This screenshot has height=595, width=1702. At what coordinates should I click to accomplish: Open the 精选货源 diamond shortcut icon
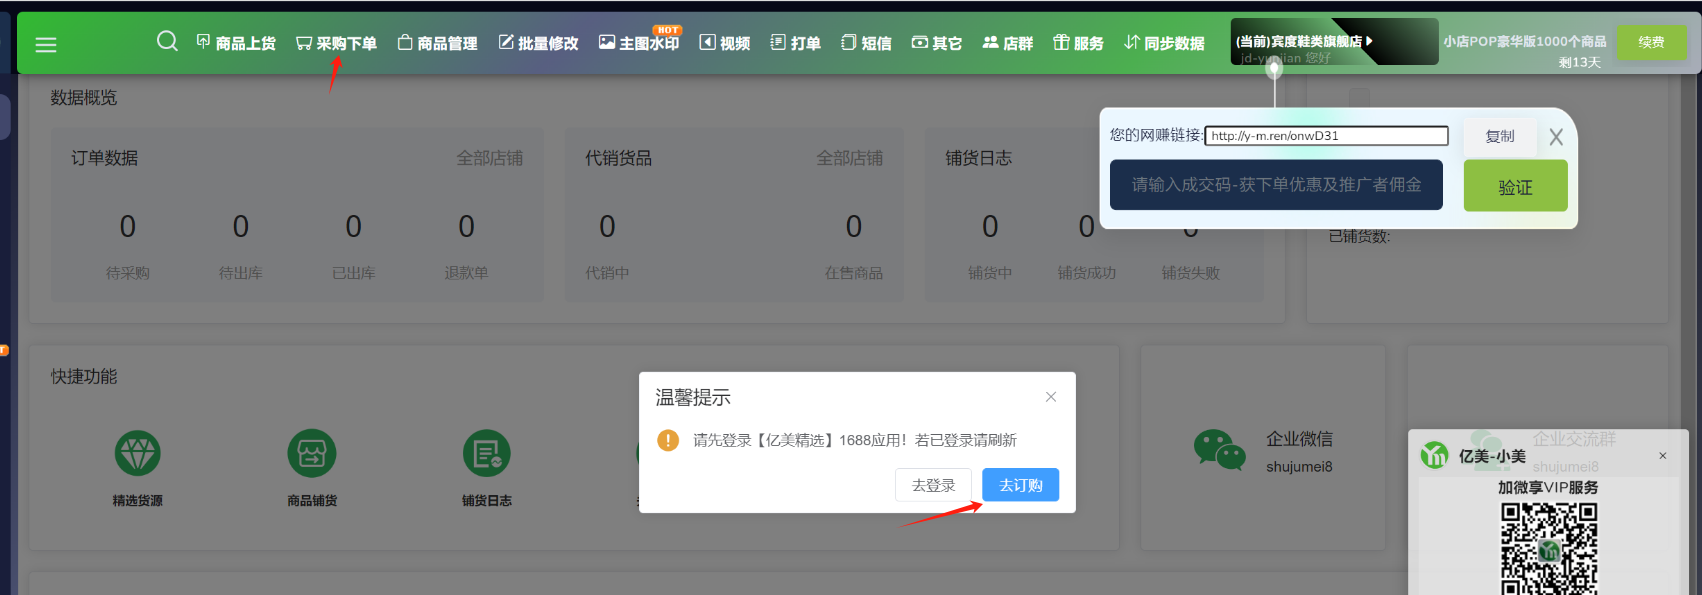(x=137, y=454)
